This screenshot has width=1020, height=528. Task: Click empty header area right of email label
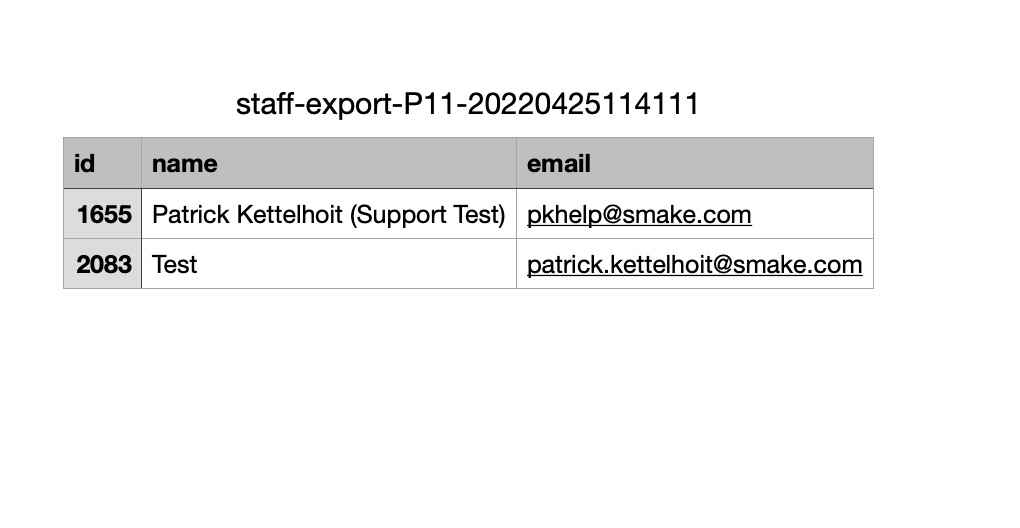[x=731, y=163]
